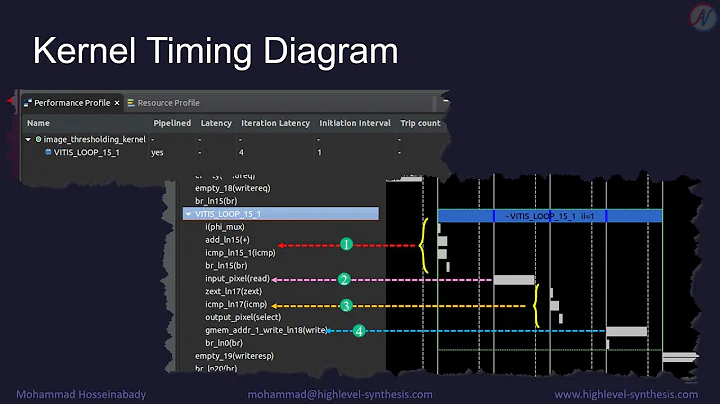This screenshot has width=720, height=404.
Task: Click iteration latency value 4
Action: tap(242, 152)
